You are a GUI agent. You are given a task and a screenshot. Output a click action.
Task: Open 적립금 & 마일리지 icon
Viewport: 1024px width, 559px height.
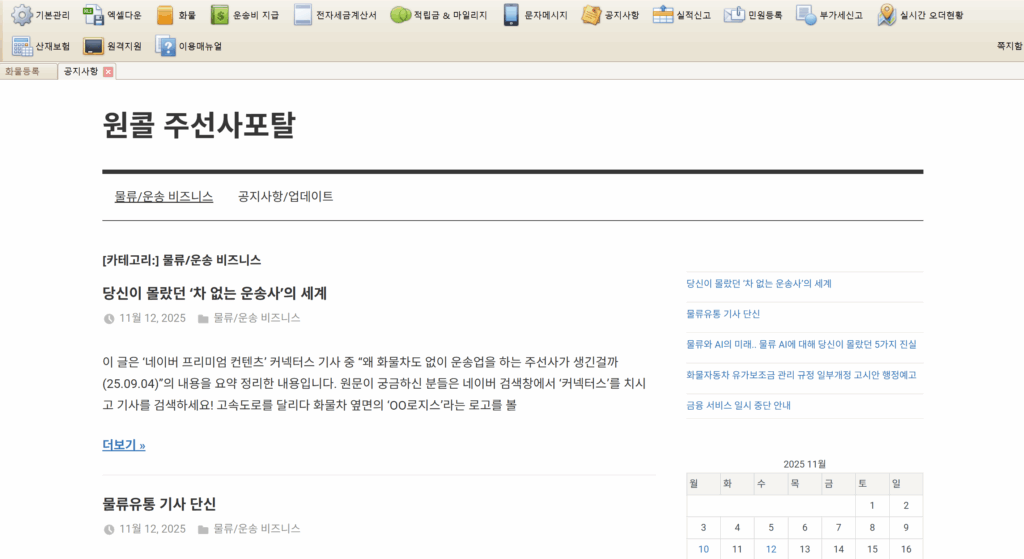click(400, 15)
